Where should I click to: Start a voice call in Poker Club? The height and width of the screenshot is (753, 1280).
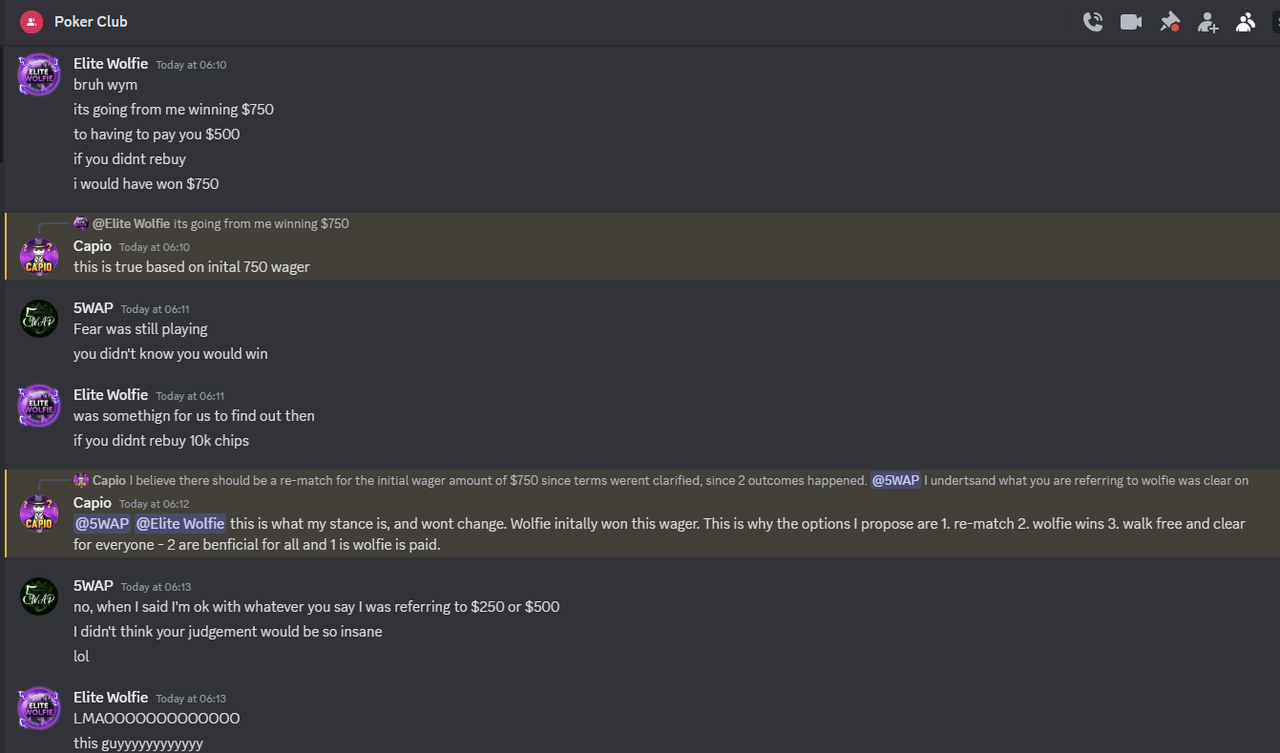[1093, 22]
